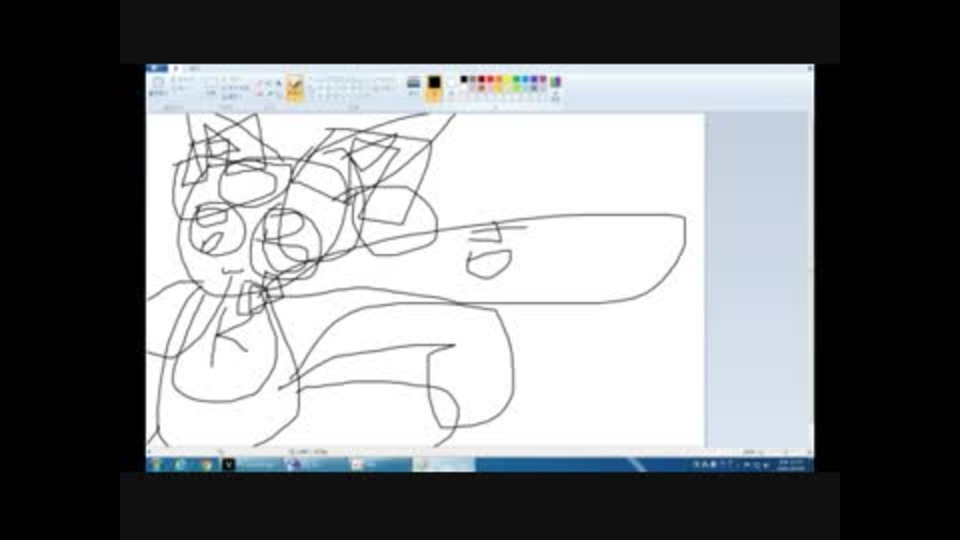Choose the Select rectangle tool

pyautogui.click(x=211, y=86)
